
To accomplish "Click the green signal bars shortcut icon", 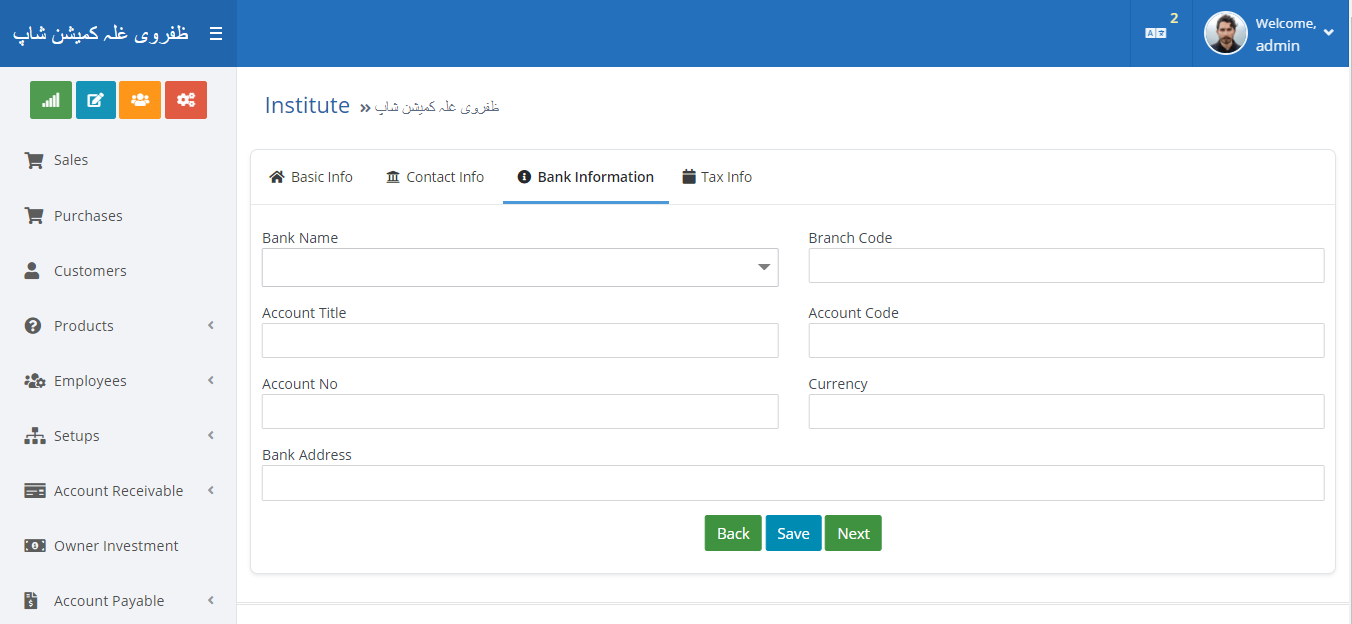I will pyautogui.click(x=51, y=100).
